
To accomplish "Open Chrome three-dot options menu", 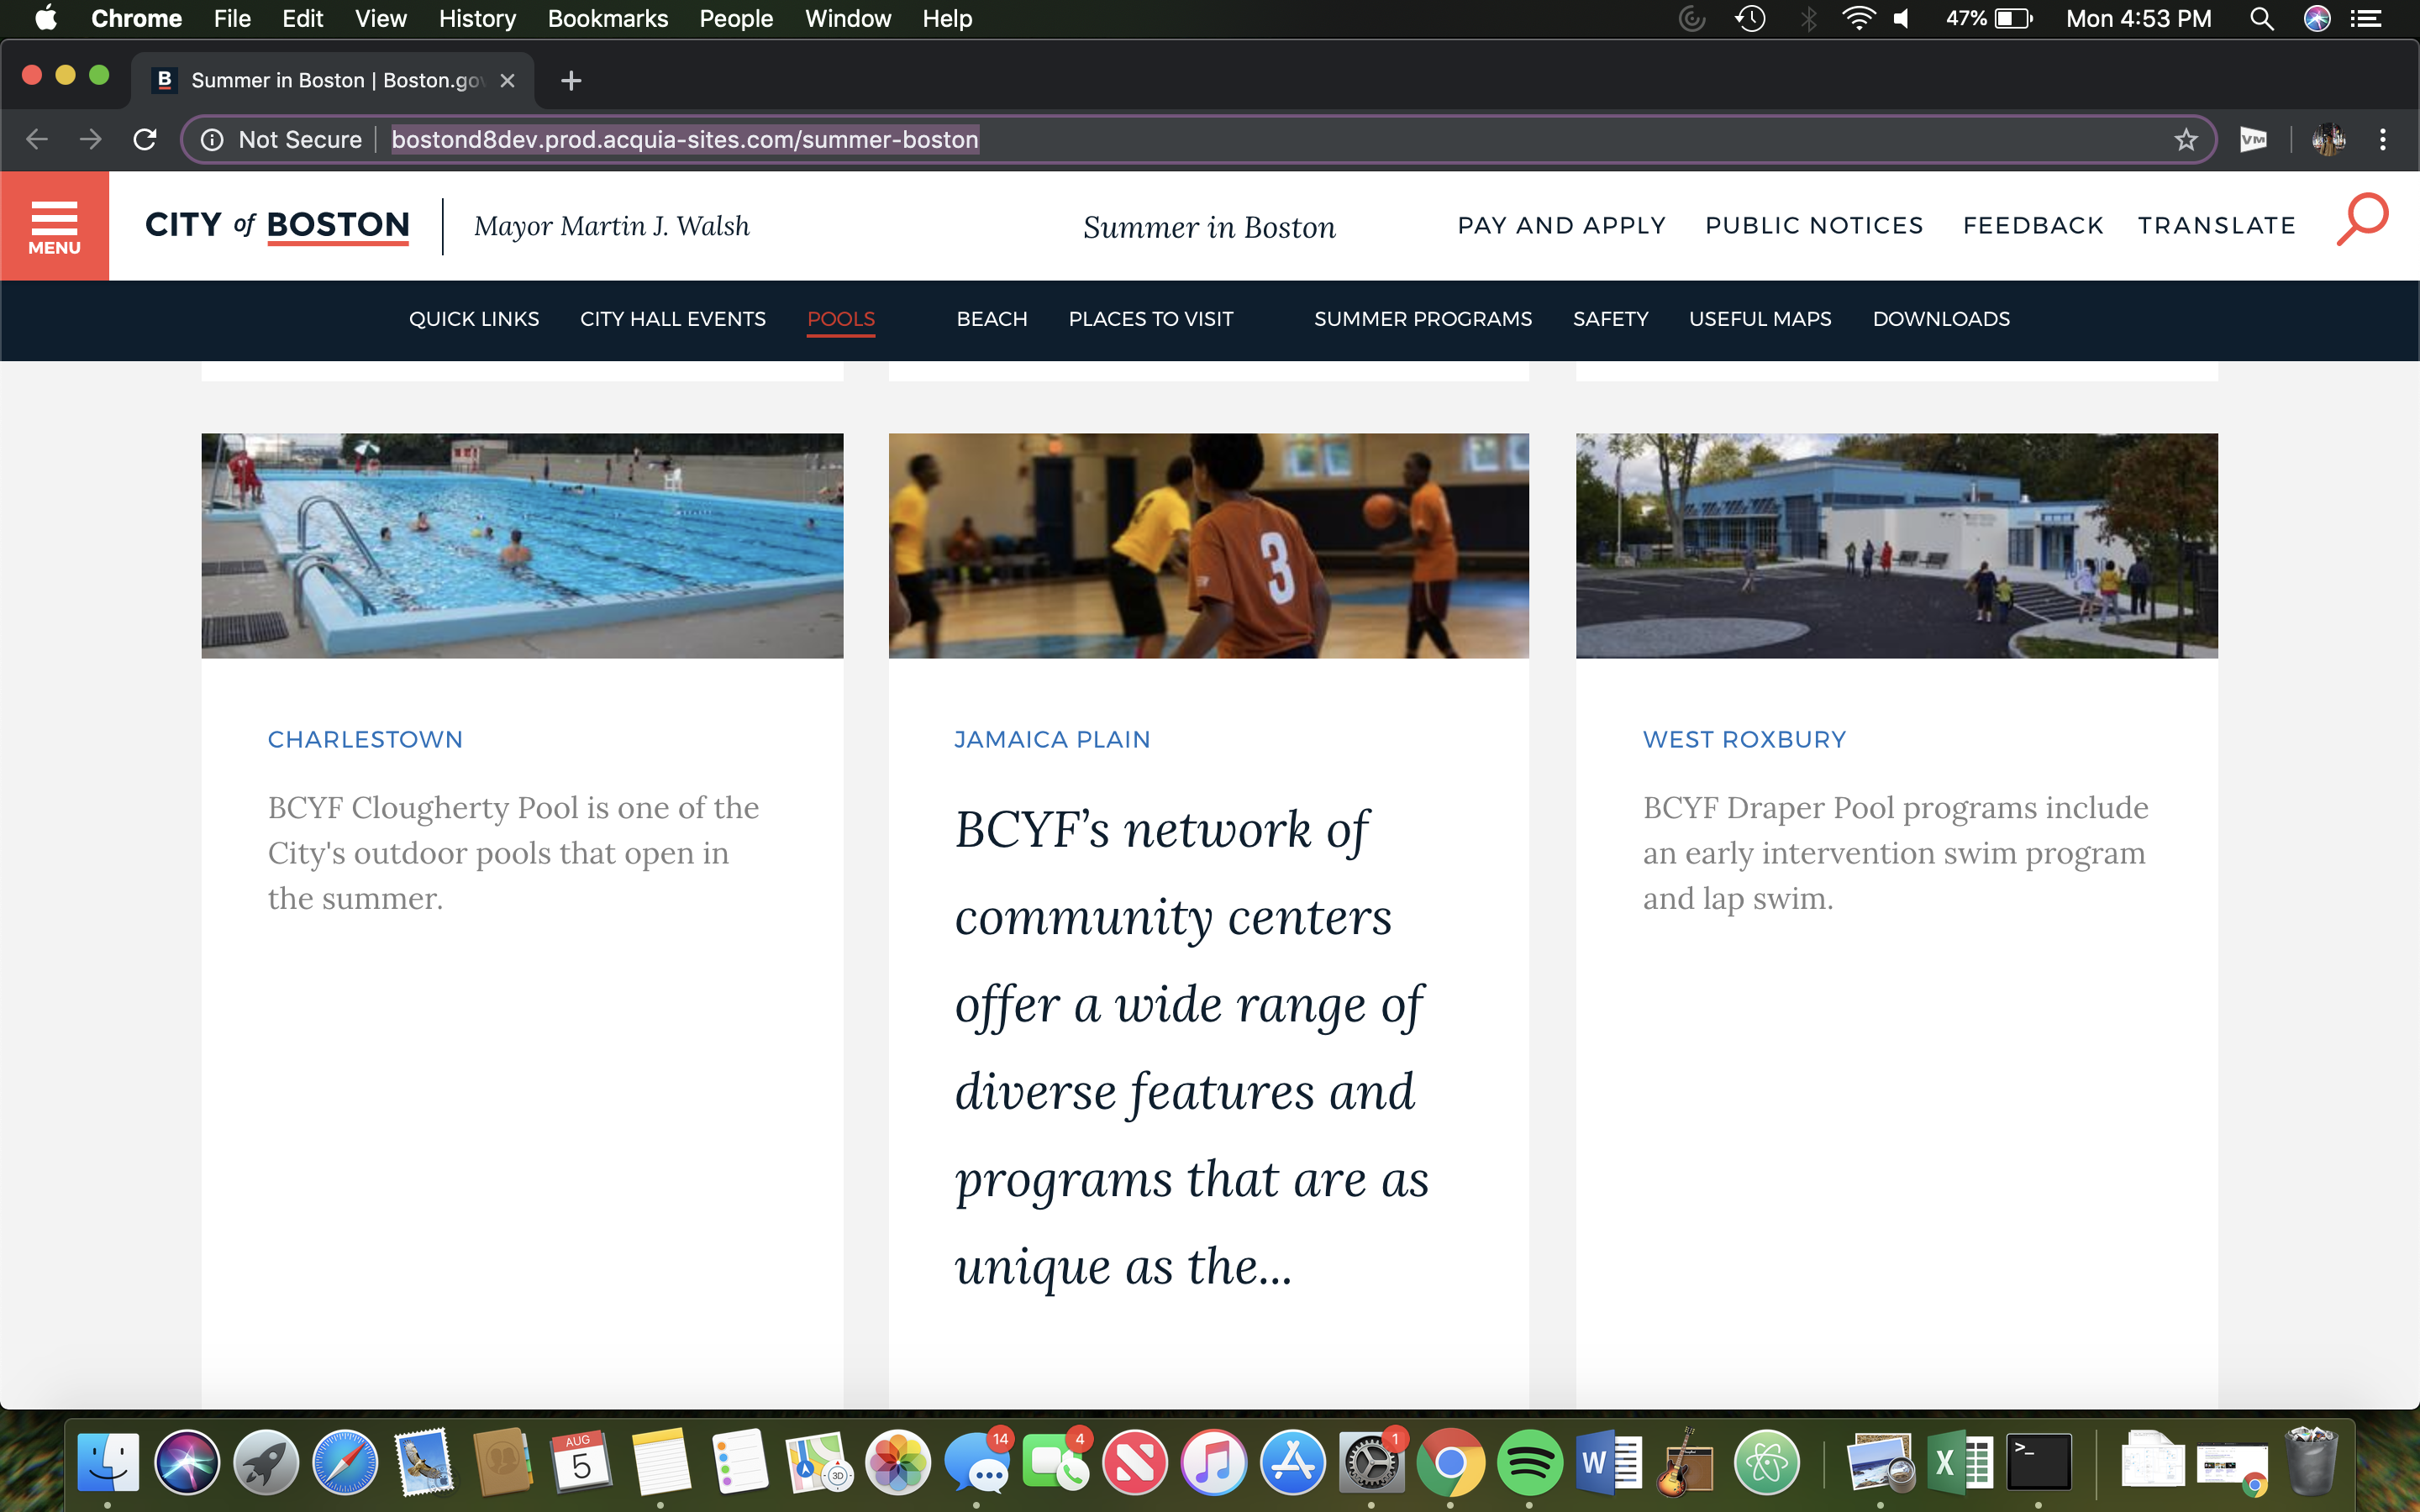I will 2382,140.
